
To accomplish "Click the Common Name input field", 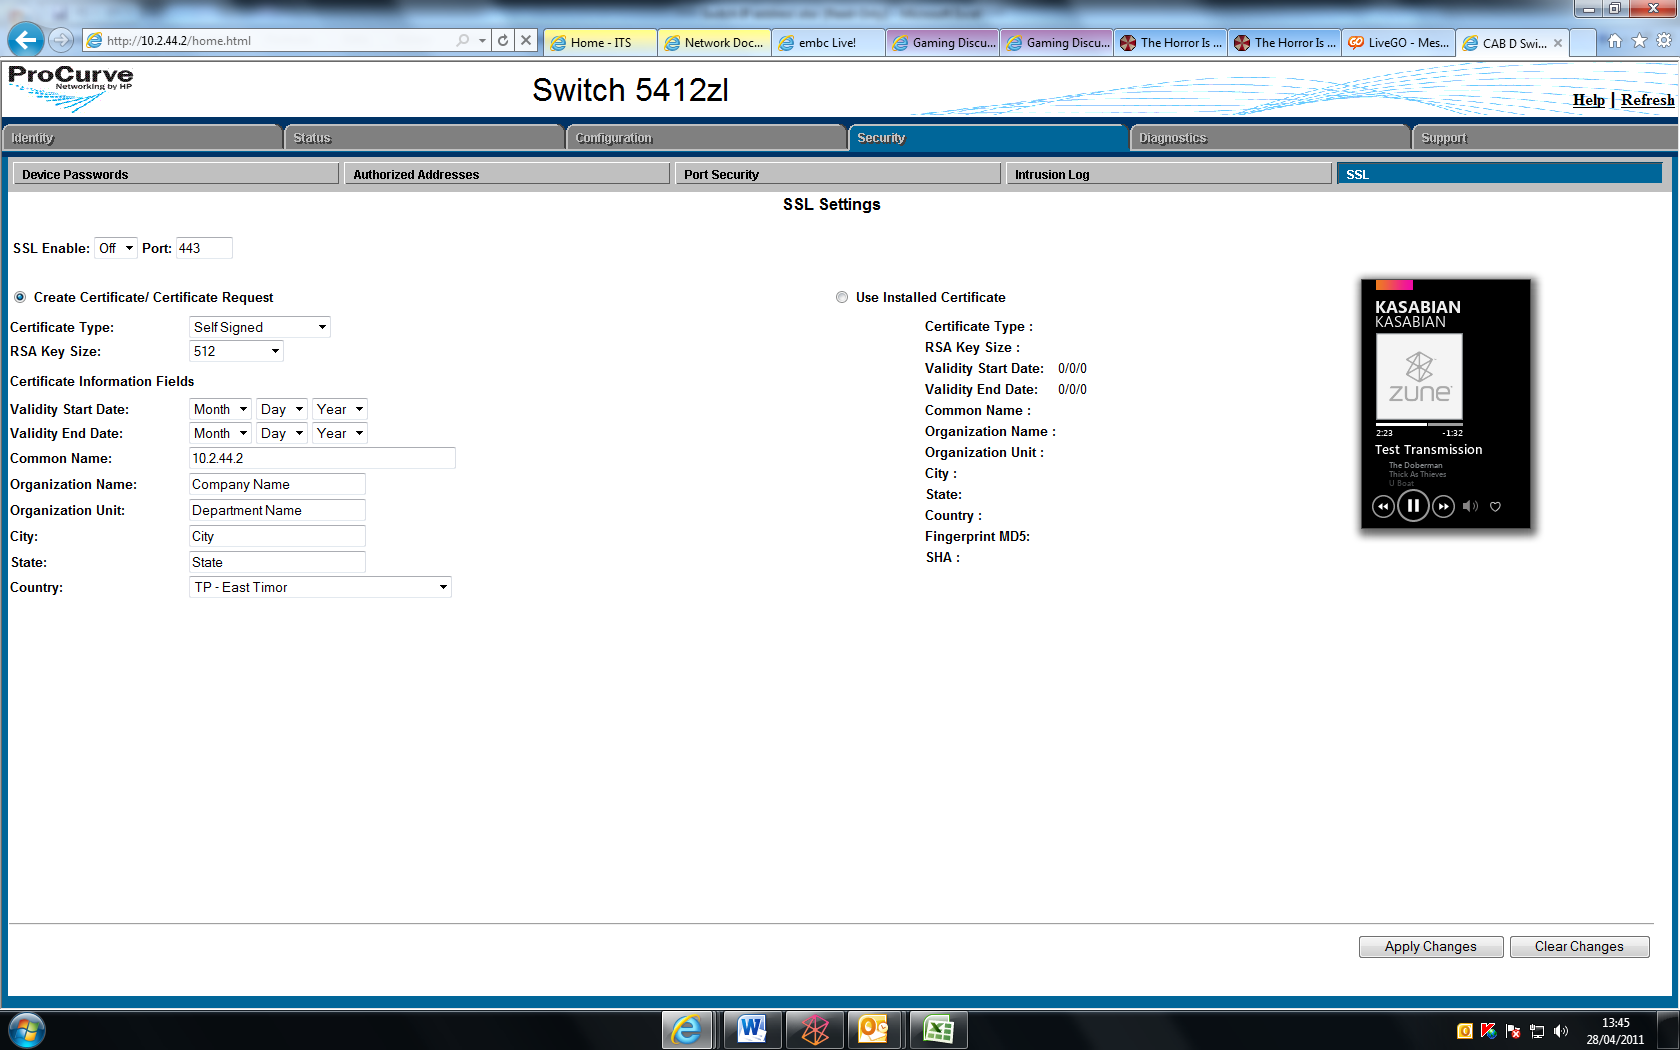I will (322, 458).
